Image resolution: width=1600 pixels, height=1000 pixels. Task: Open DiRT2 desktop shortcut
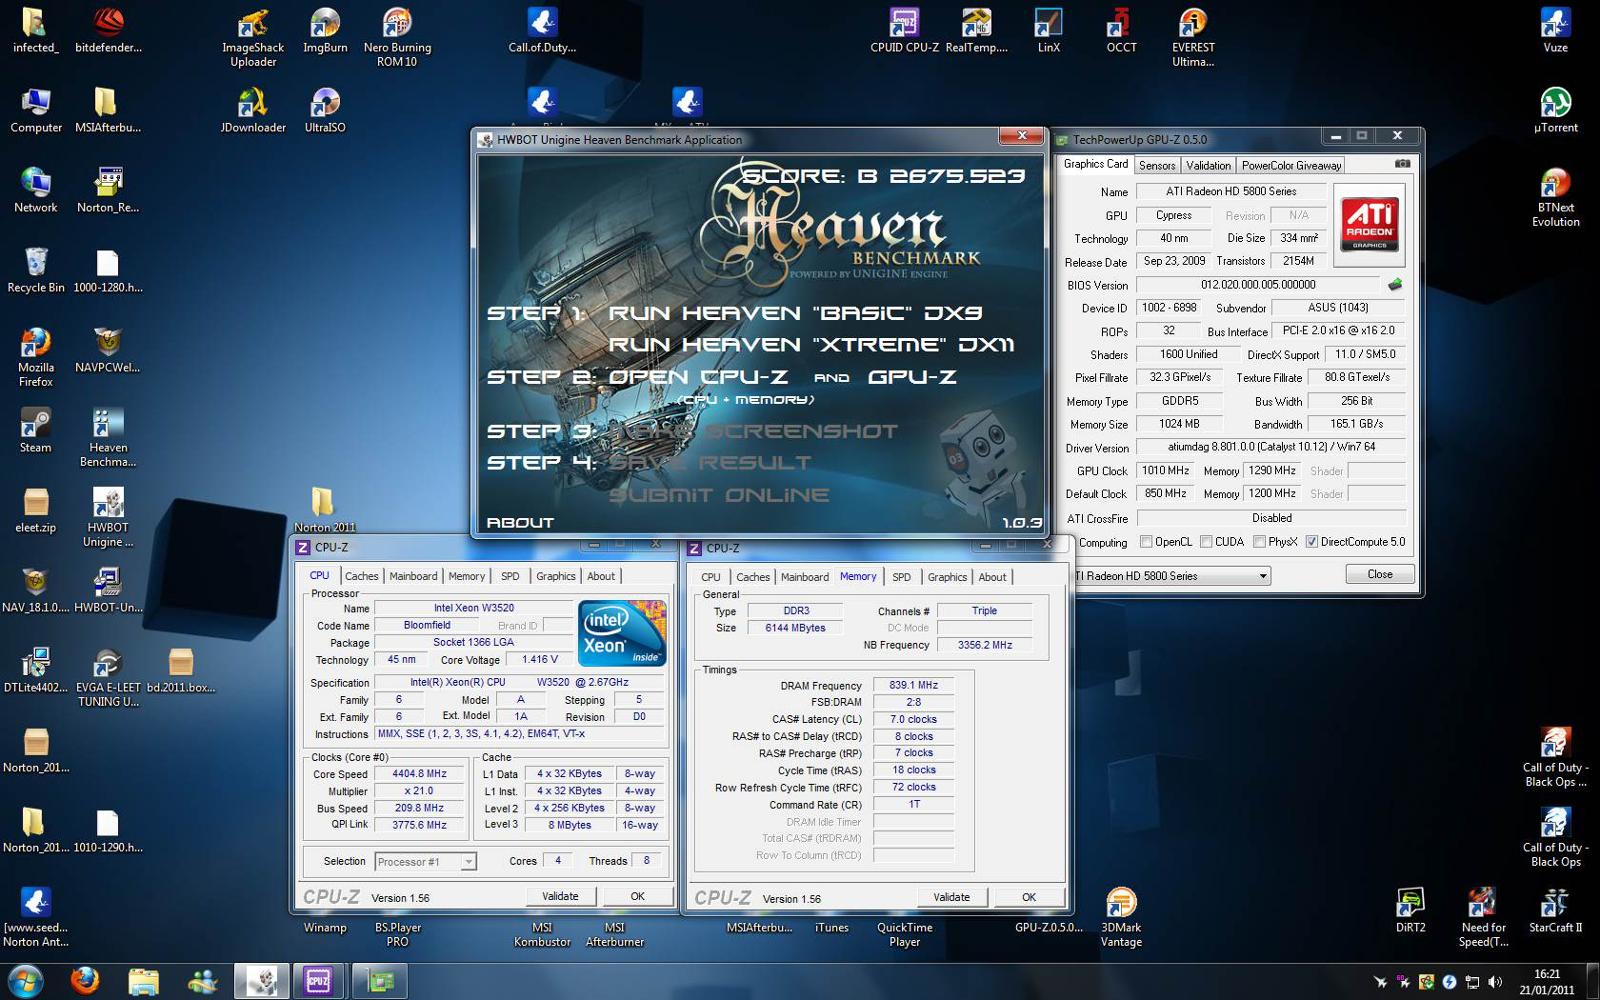(1411, 911)
